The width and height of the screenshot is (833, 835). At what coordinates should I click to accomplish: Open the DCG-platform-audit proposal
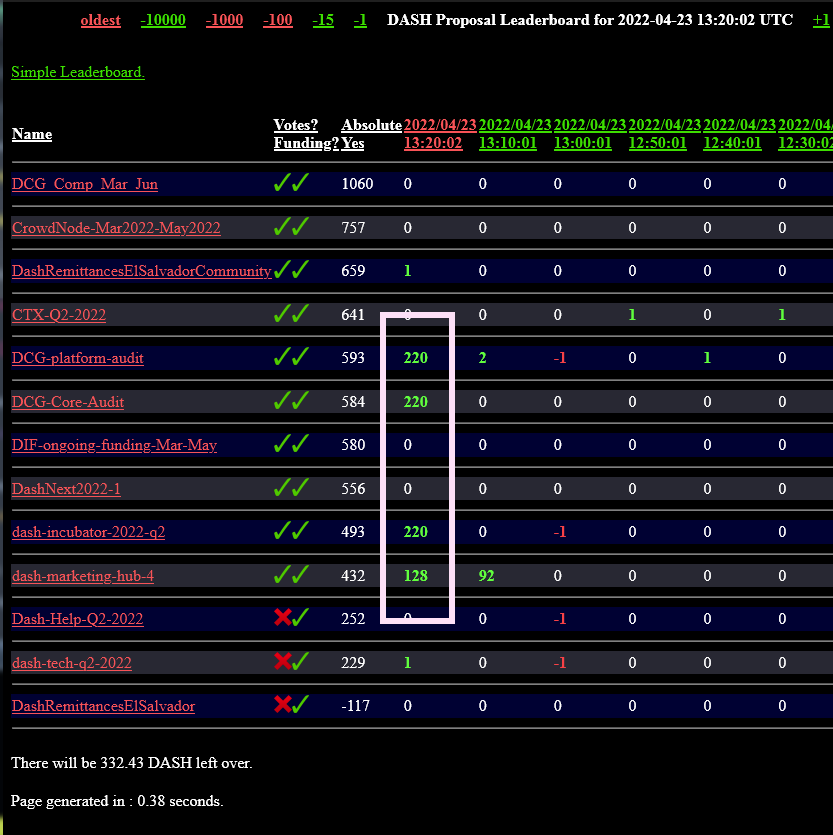pyautogui.click(x=78, y=358)
